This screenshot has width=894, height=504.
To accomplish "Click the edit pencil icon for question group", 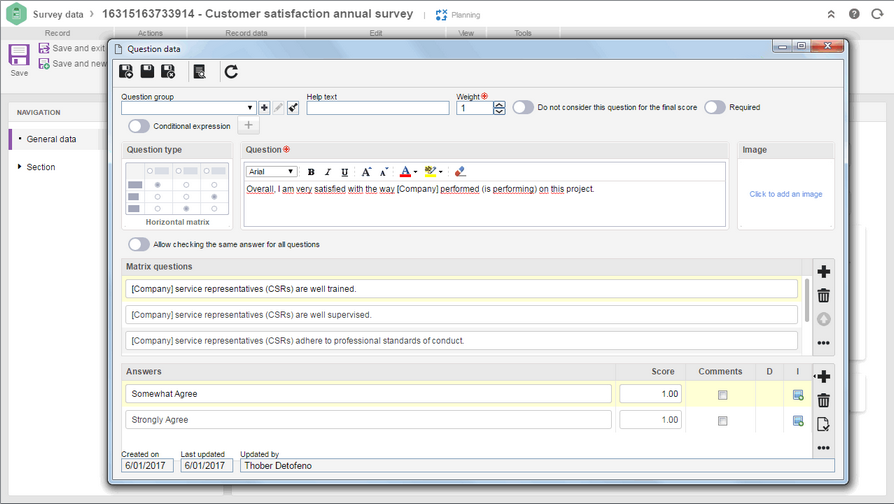I will click(x=278, y=108).
